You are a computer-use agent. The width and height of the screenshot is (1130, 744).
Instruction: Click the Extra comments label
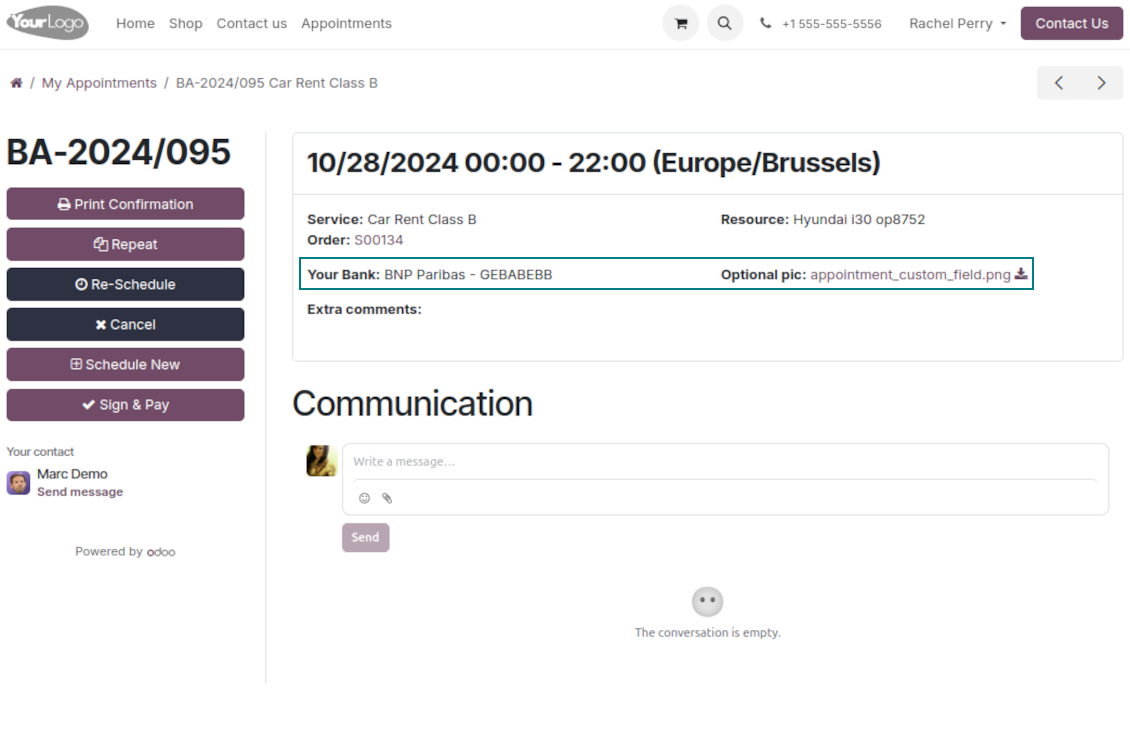pos(364,309)
